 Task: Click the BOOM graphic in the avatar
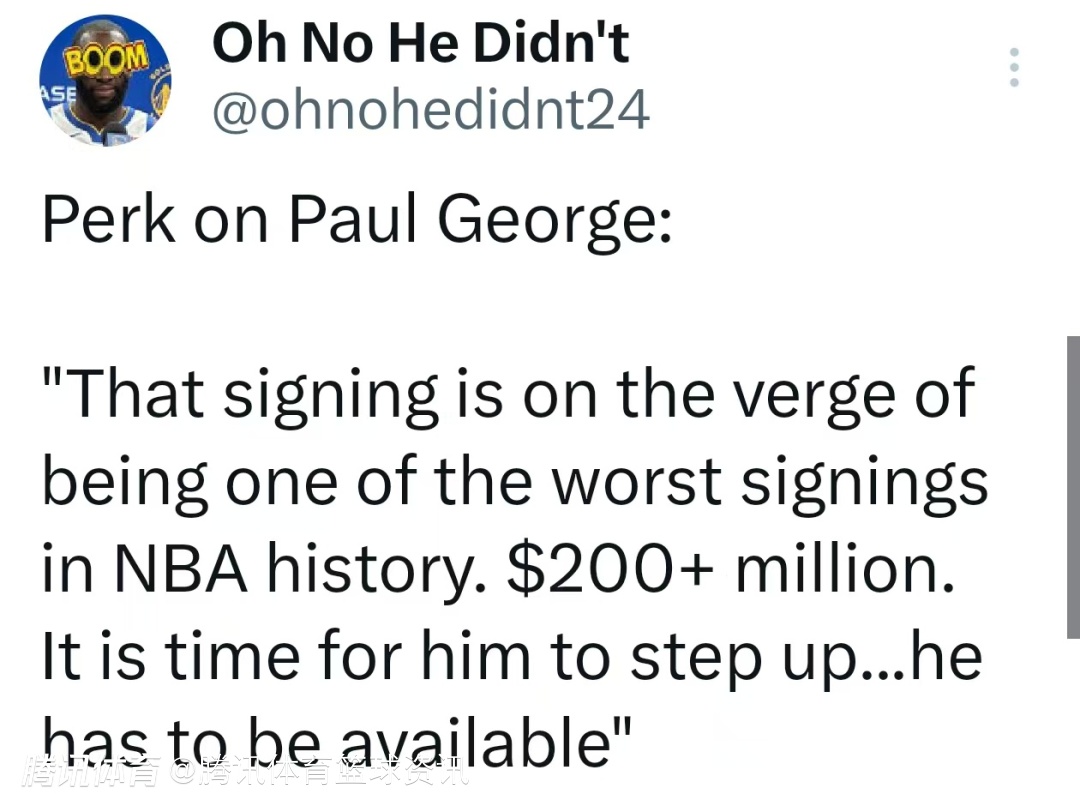click(x=106, y=56)
